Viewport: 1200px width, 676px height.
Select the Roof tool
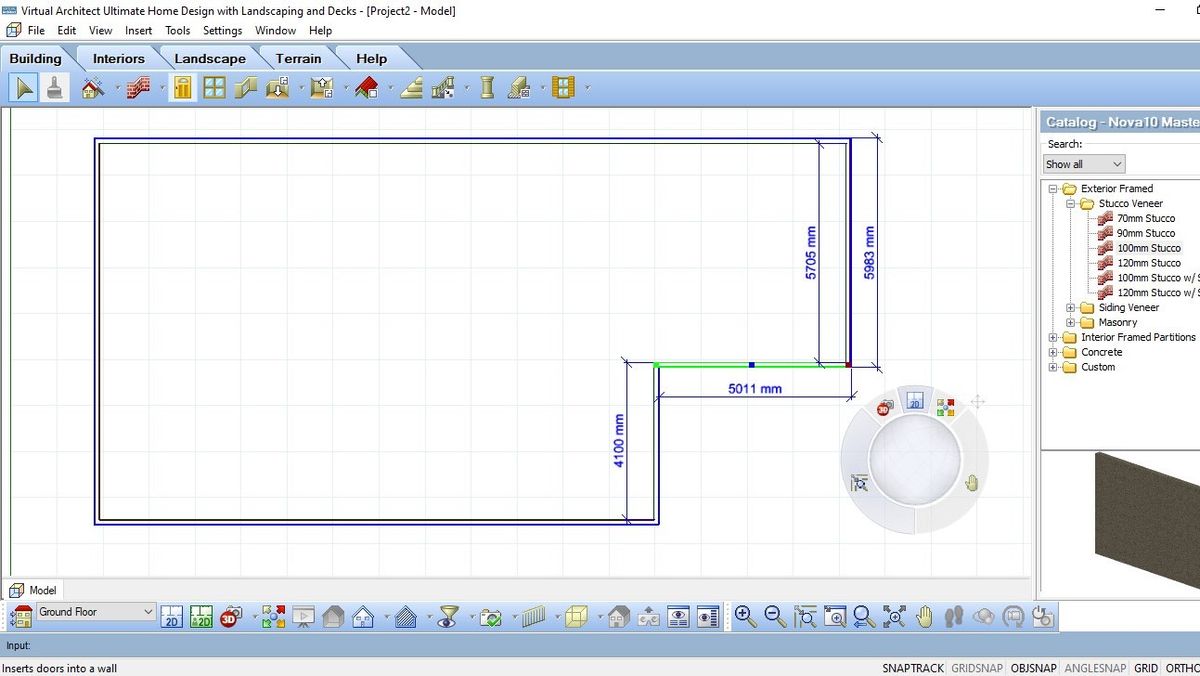[x=366, y=88]
